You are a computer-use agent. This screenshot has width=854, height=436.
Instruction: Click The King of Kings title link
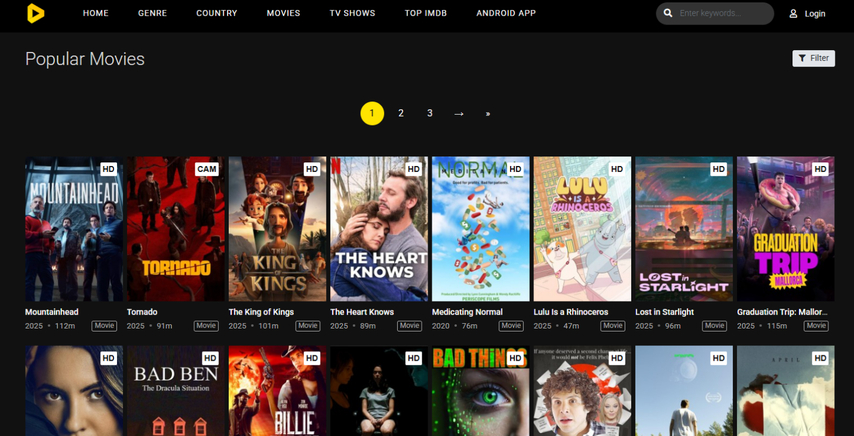(x=261, y=312)
